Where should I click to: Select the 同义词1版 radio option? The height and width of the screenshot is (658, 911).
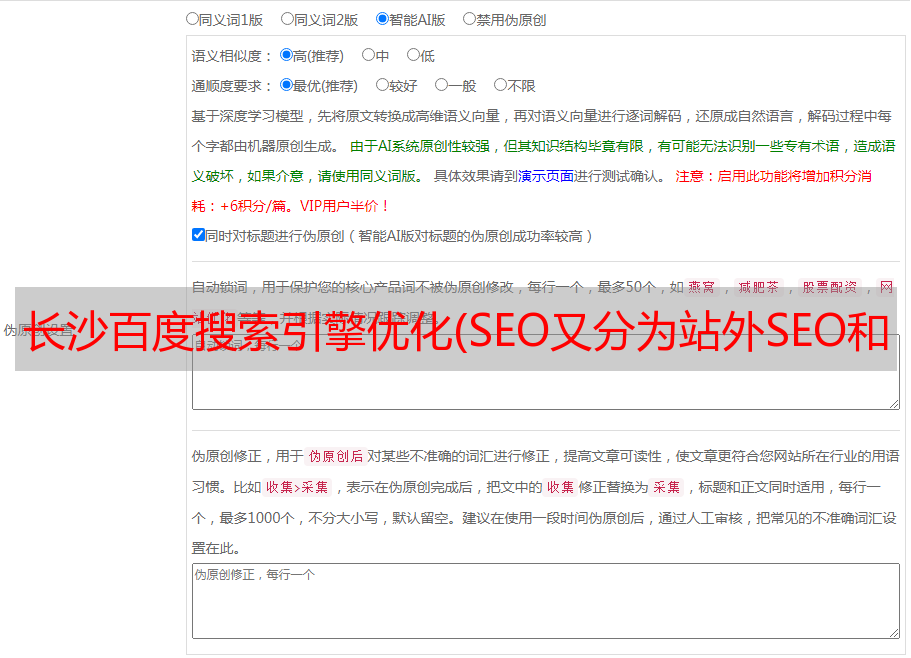point(192,19)
